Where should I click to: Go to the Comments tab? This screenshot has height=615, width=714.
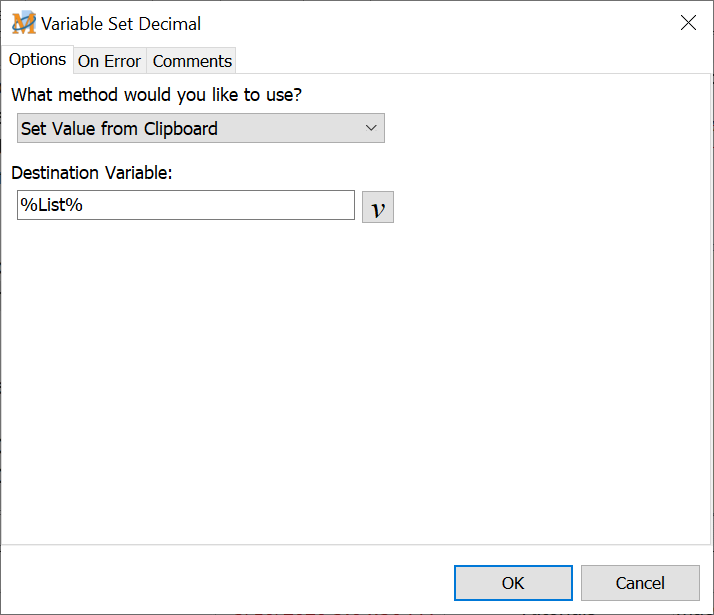pyautogui.click(x=192, y=61)
